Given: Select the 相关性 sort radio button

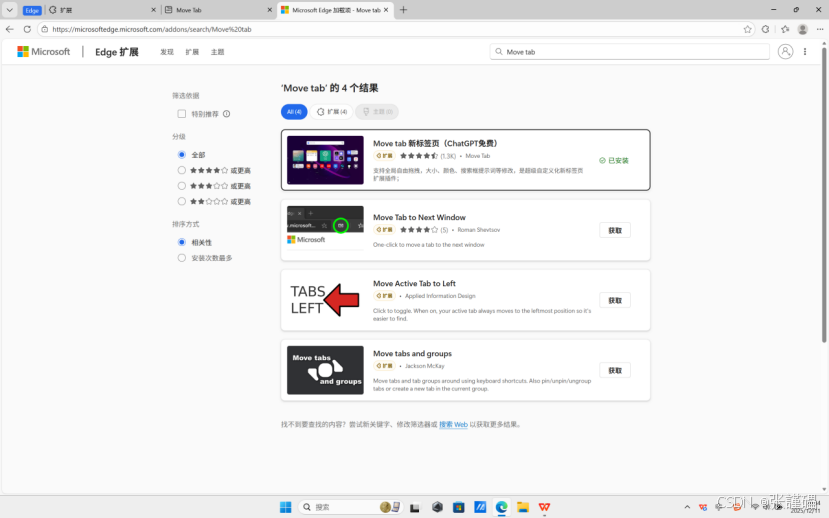Looking at the screenshot, I should point(182,242).
